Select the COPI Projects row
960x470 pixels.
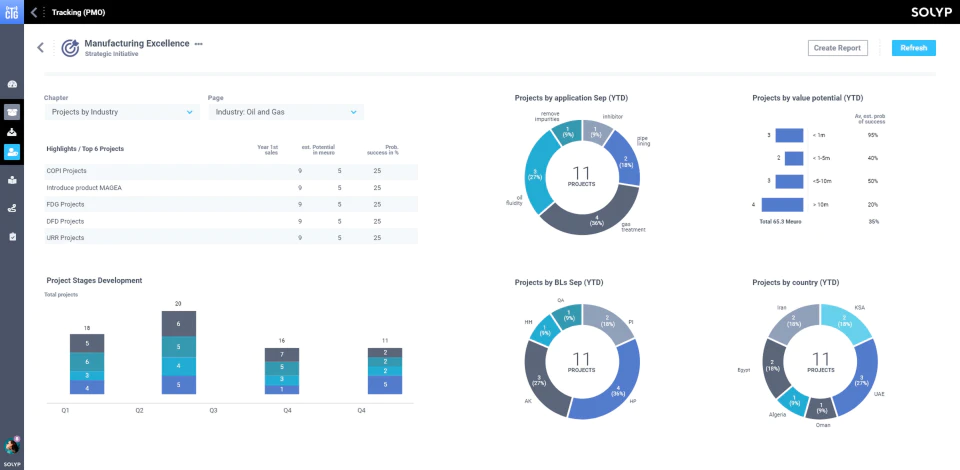pos(231,171)
